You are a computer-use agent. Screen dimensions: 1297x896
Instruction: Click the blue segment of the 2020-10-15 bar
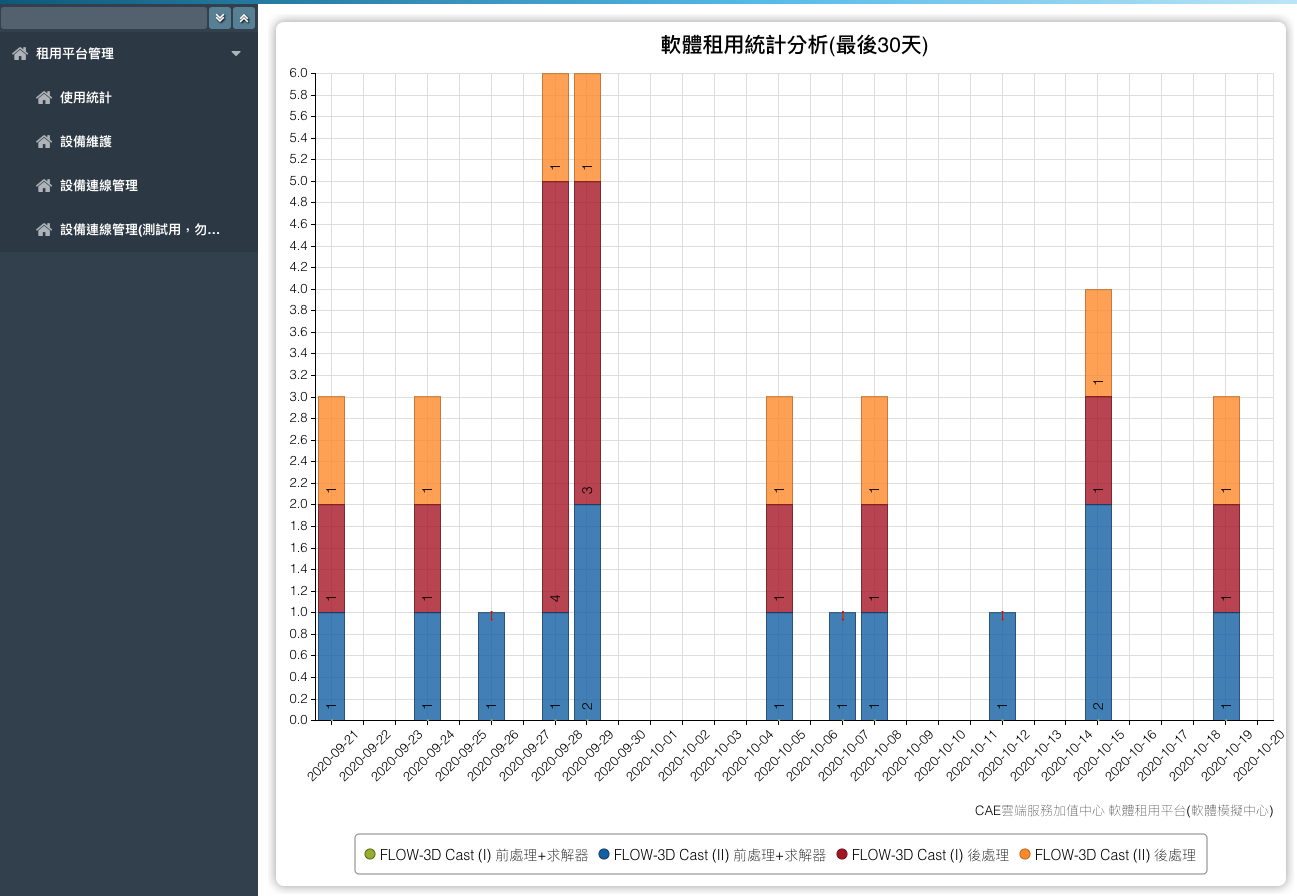click(1098, 612)
